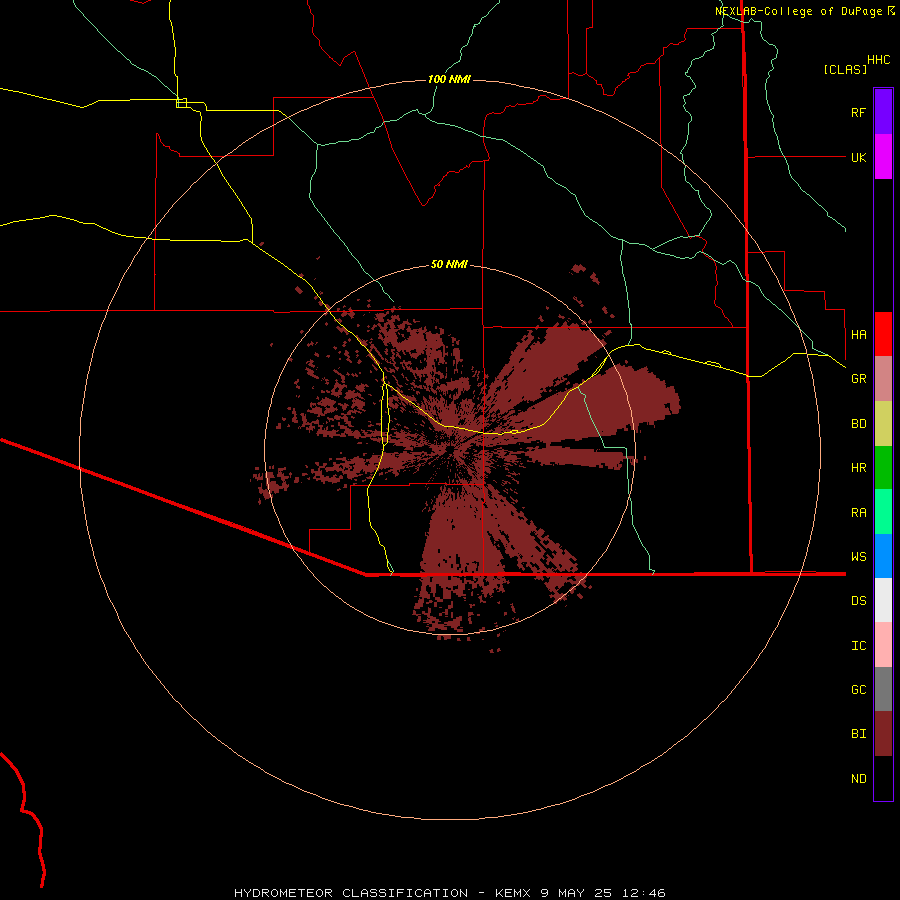Image resolution: width=900 pixels, height=900 pixels.
Task: Click the HR legend label
Action: (858, 468)
